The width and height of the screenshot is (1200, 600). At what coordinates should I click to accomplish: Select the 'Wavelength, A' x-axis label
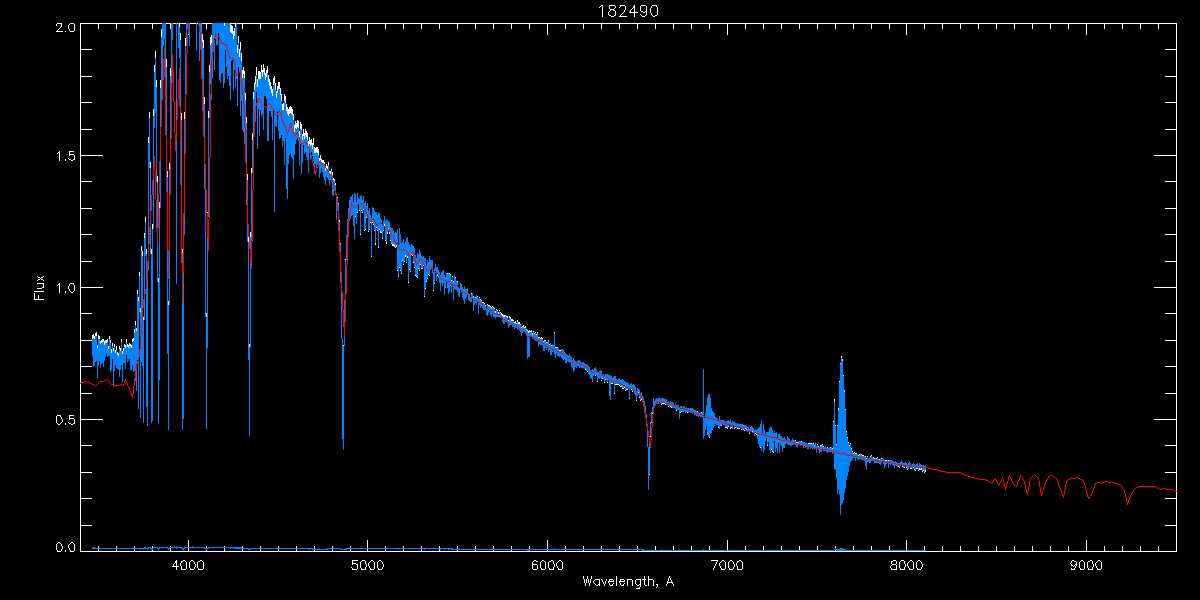(627, 582)
